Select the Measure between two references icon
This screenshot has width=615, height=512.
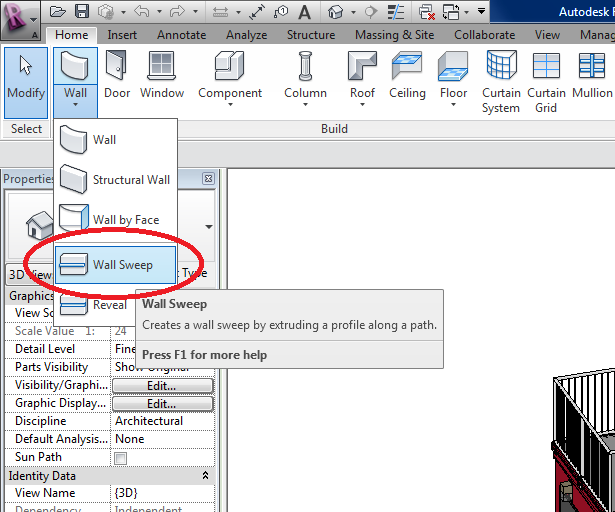pyautogui.click(x=257, y=12)
